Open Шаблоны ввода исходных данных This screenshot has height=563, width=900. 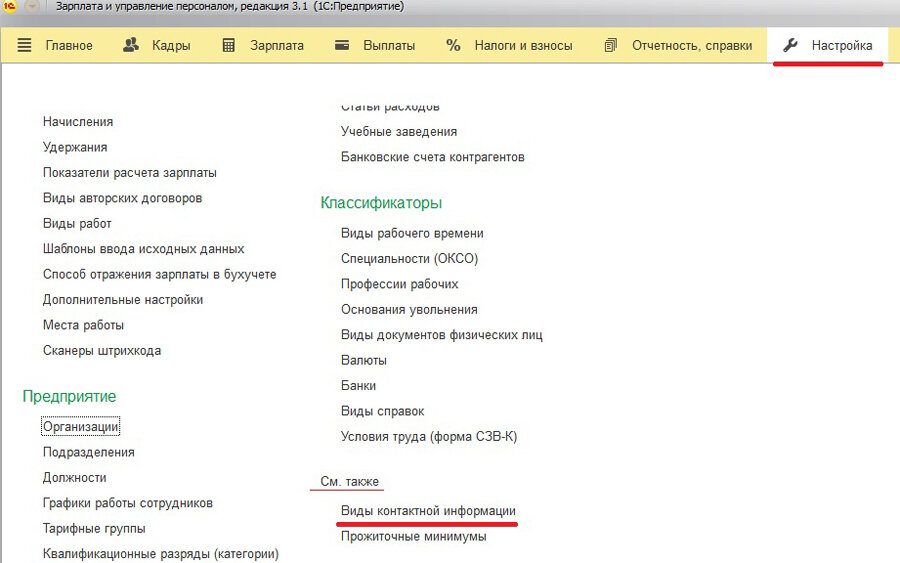(143, 249)
